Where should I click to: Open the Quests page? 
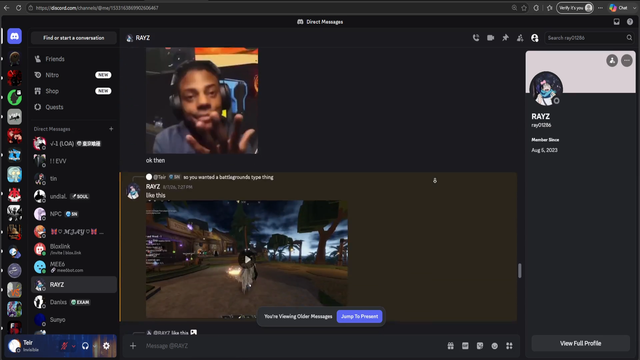[74, 107]
